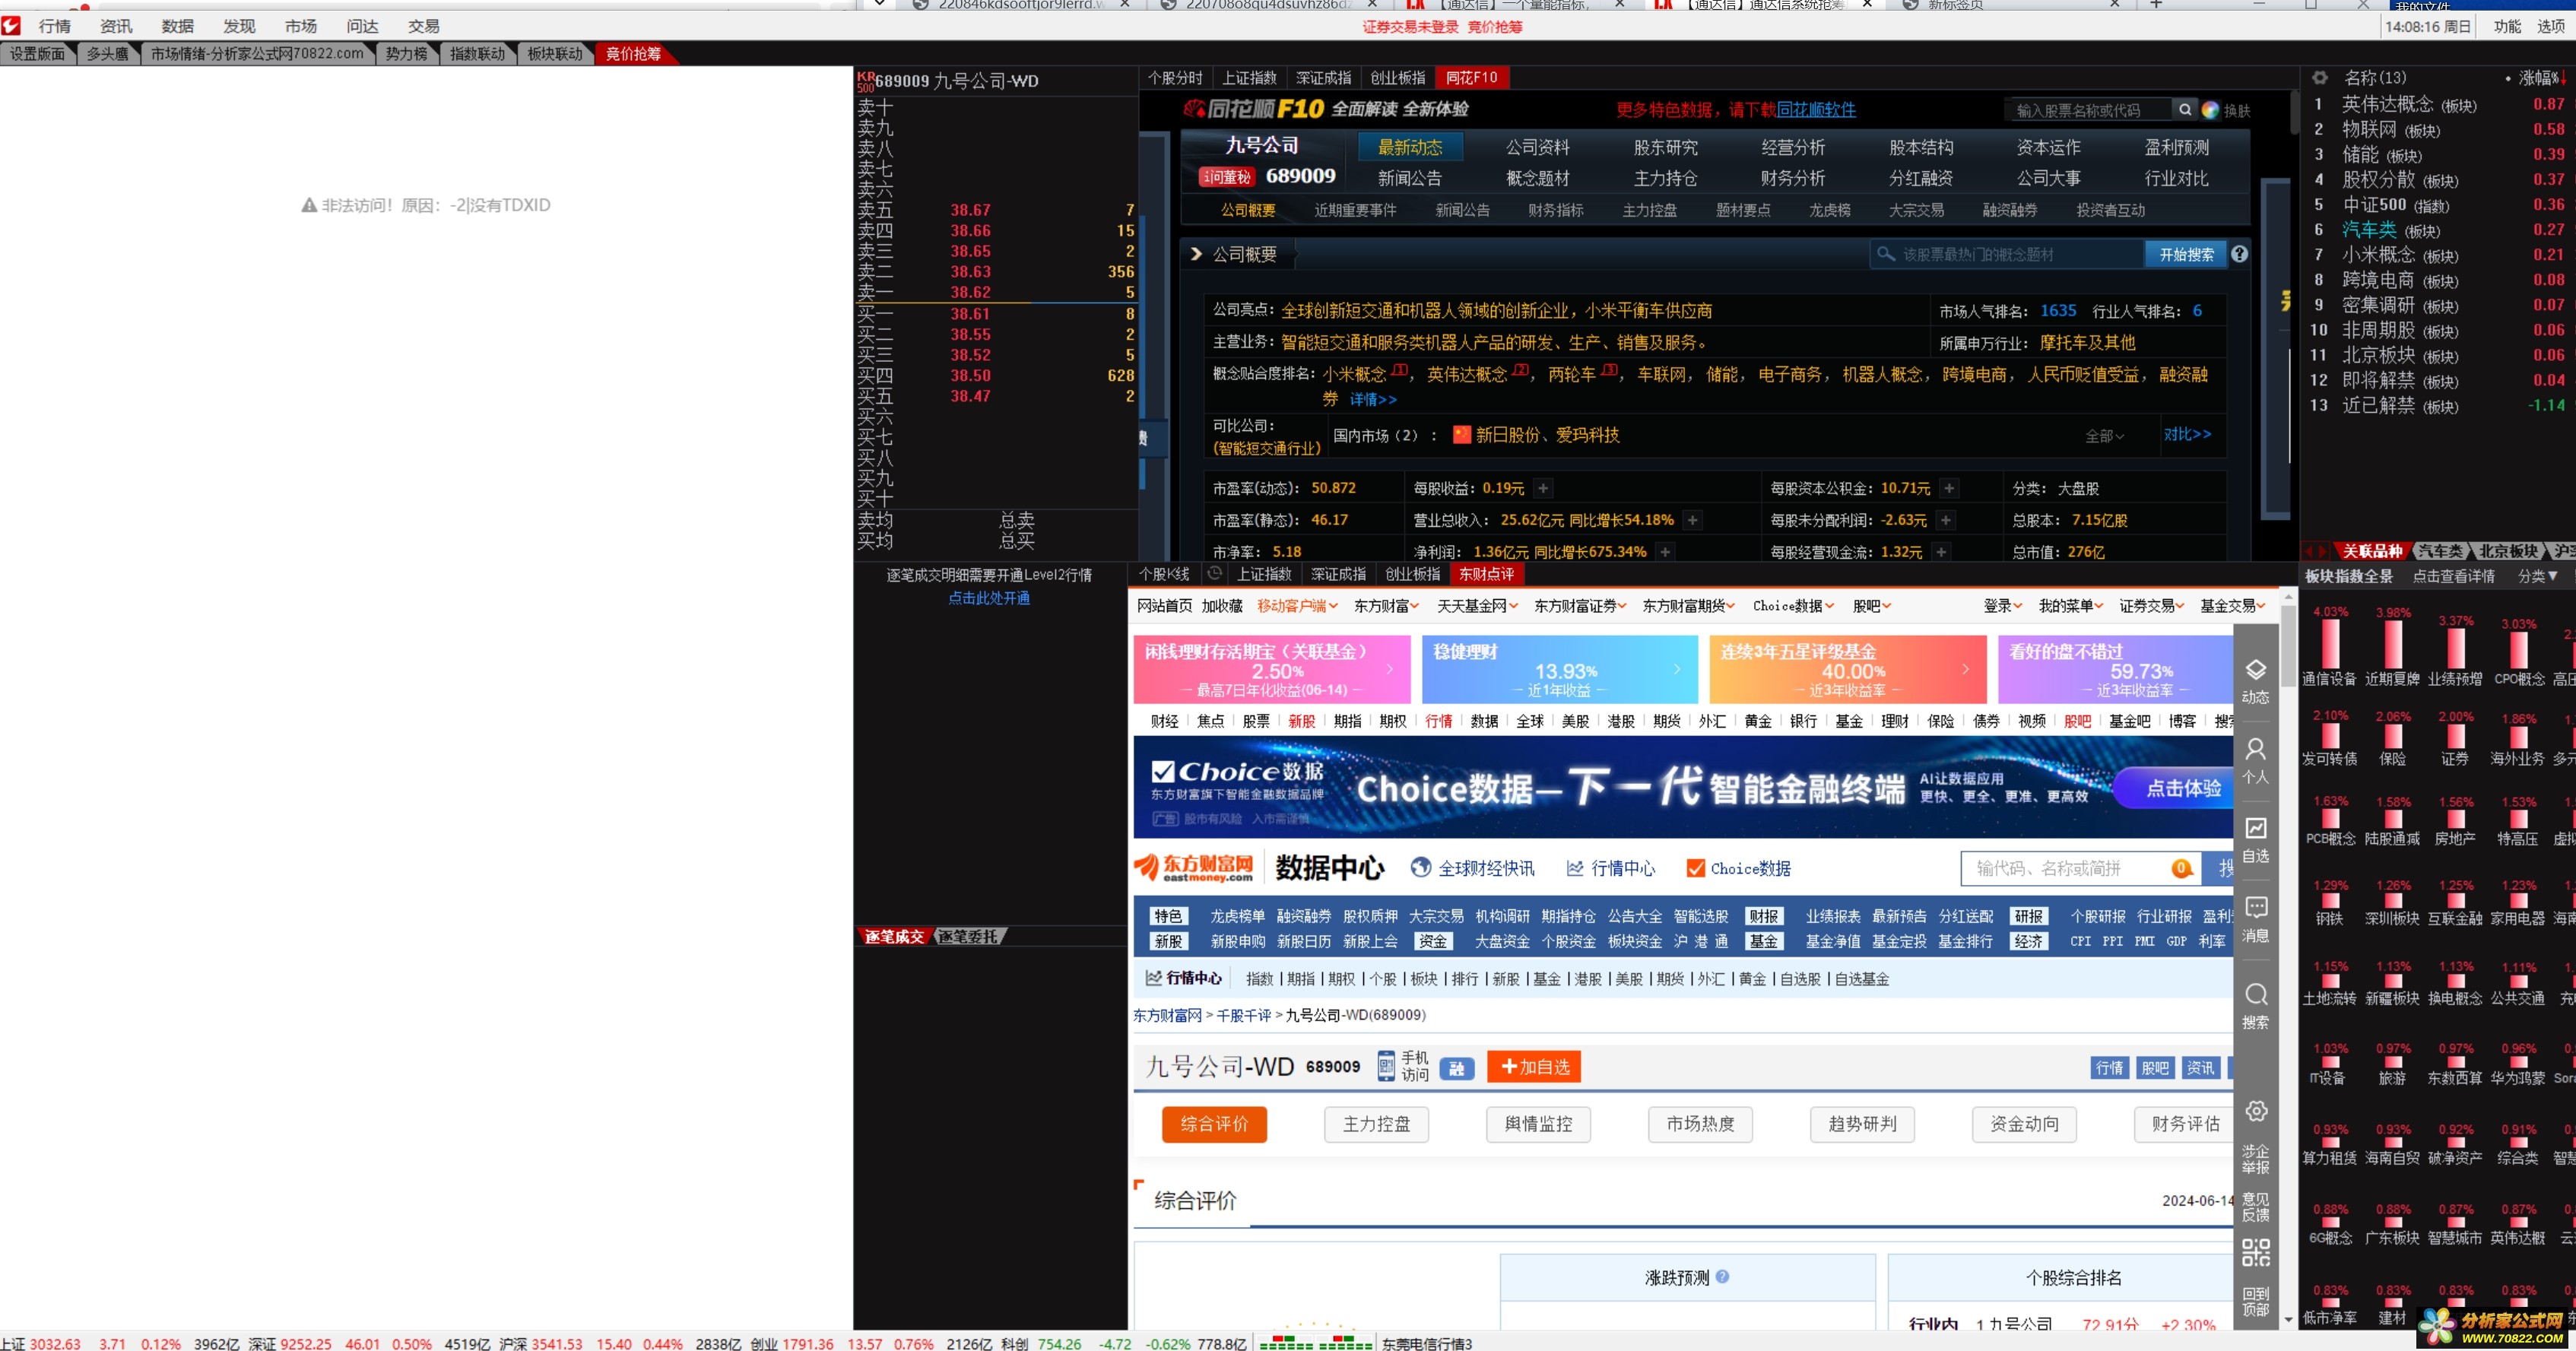
Task: Open 我的菜单 dropdown
Action: (x=2071, y=606)
